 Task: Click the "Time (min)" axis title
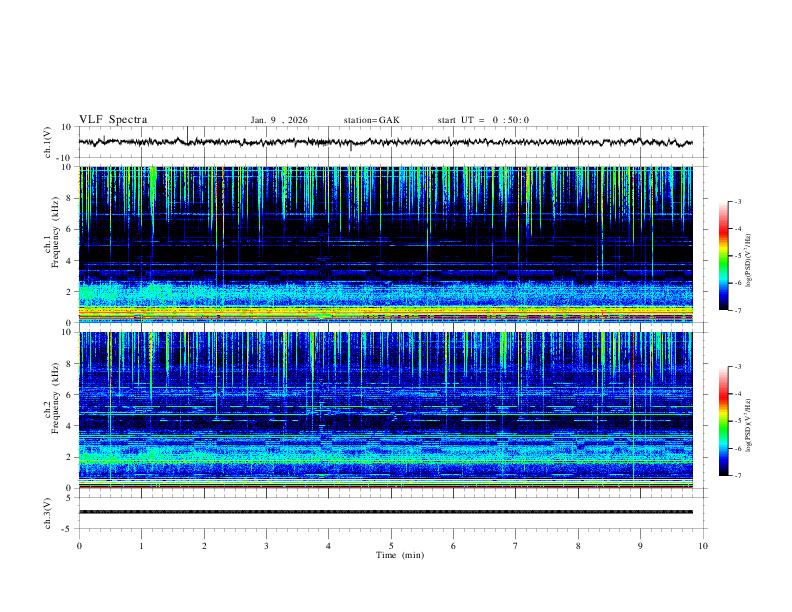[x=400, y=555]
